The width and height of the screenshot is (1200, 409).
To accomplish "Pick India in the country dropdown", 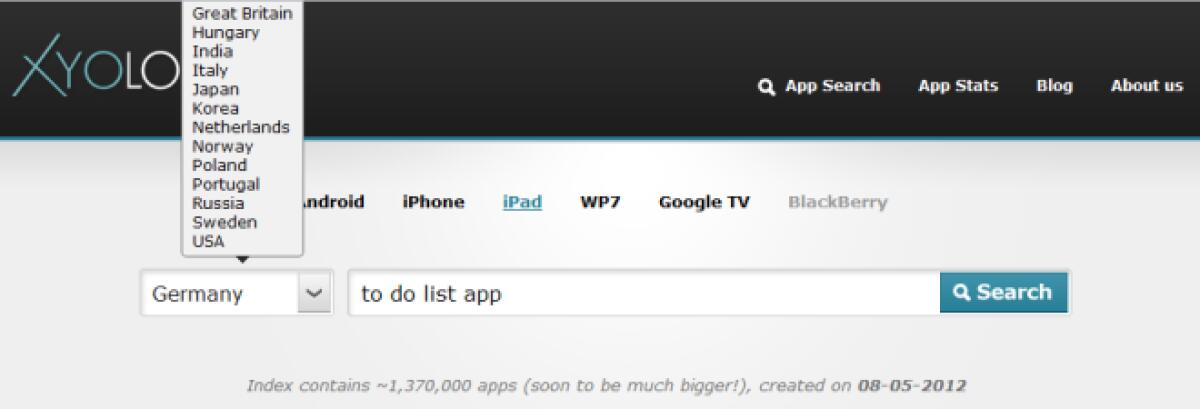I will (213, 51).
